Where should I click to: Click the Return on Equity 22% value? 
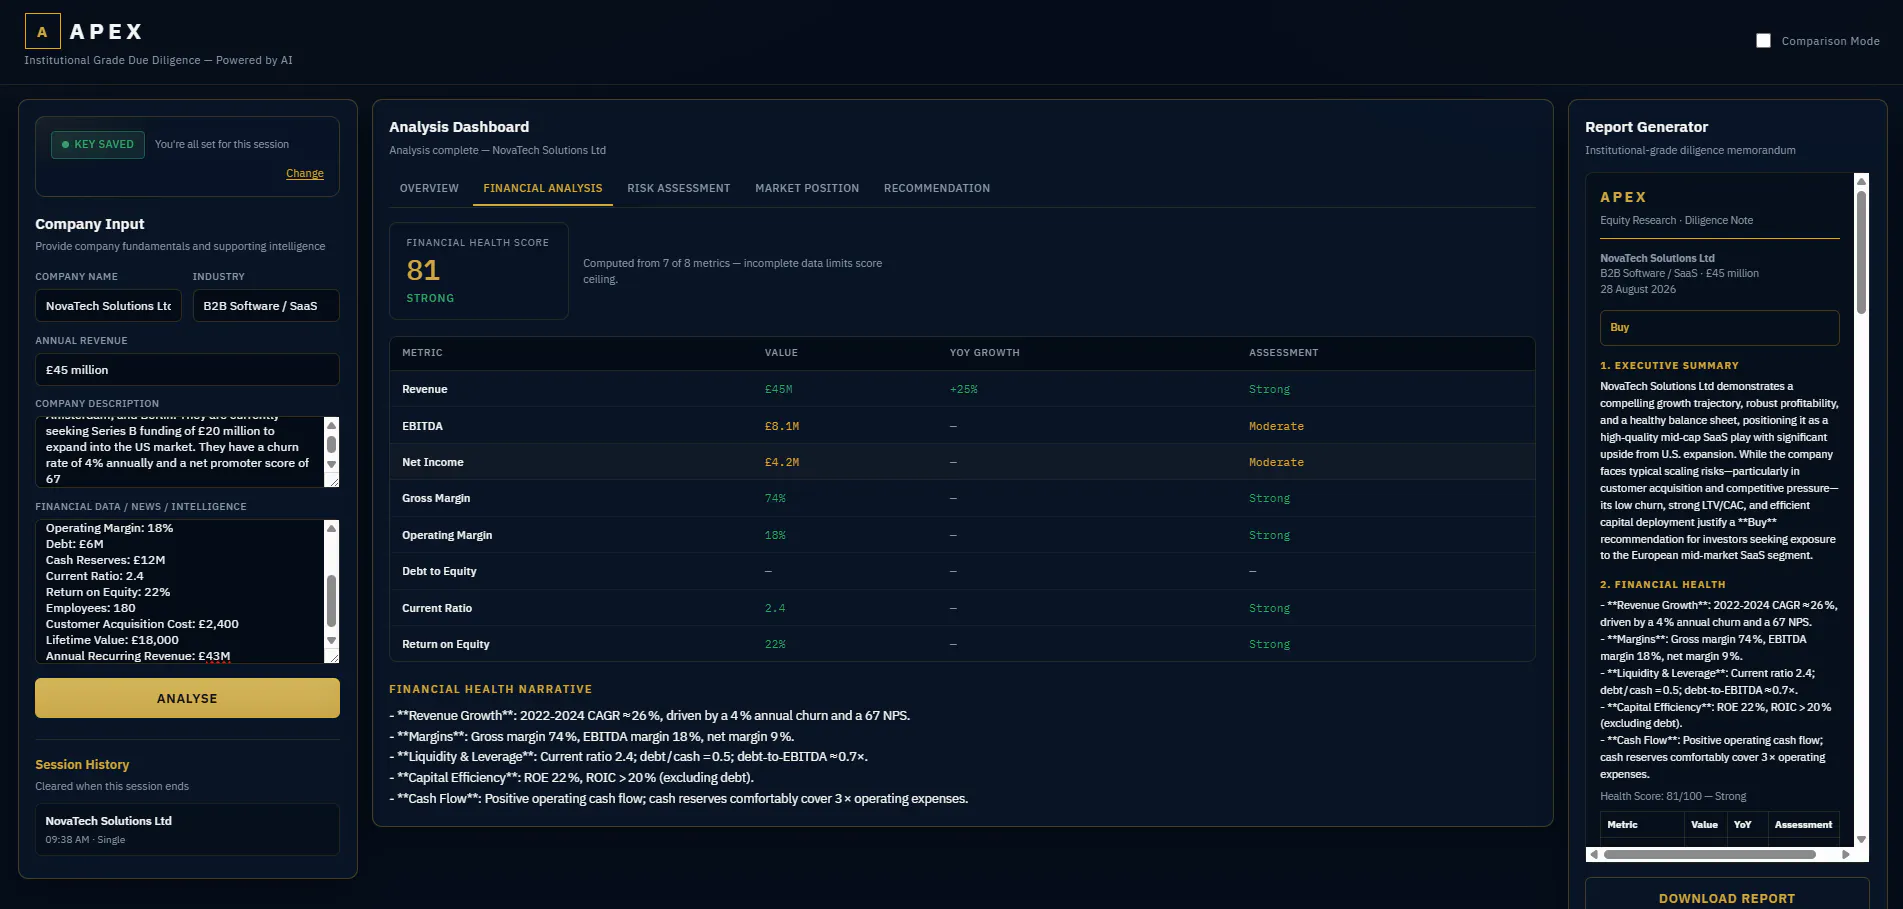775,644
